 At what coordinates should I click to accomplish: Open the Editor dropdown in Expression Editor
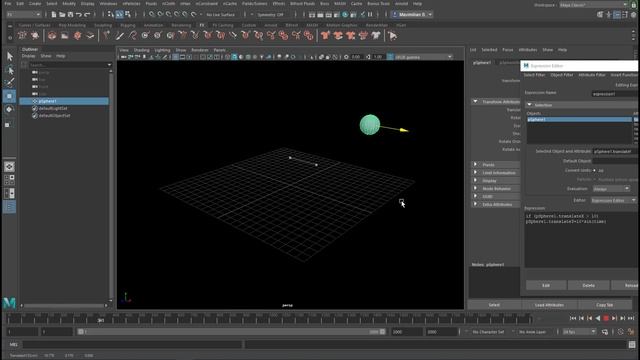[613, 200]
